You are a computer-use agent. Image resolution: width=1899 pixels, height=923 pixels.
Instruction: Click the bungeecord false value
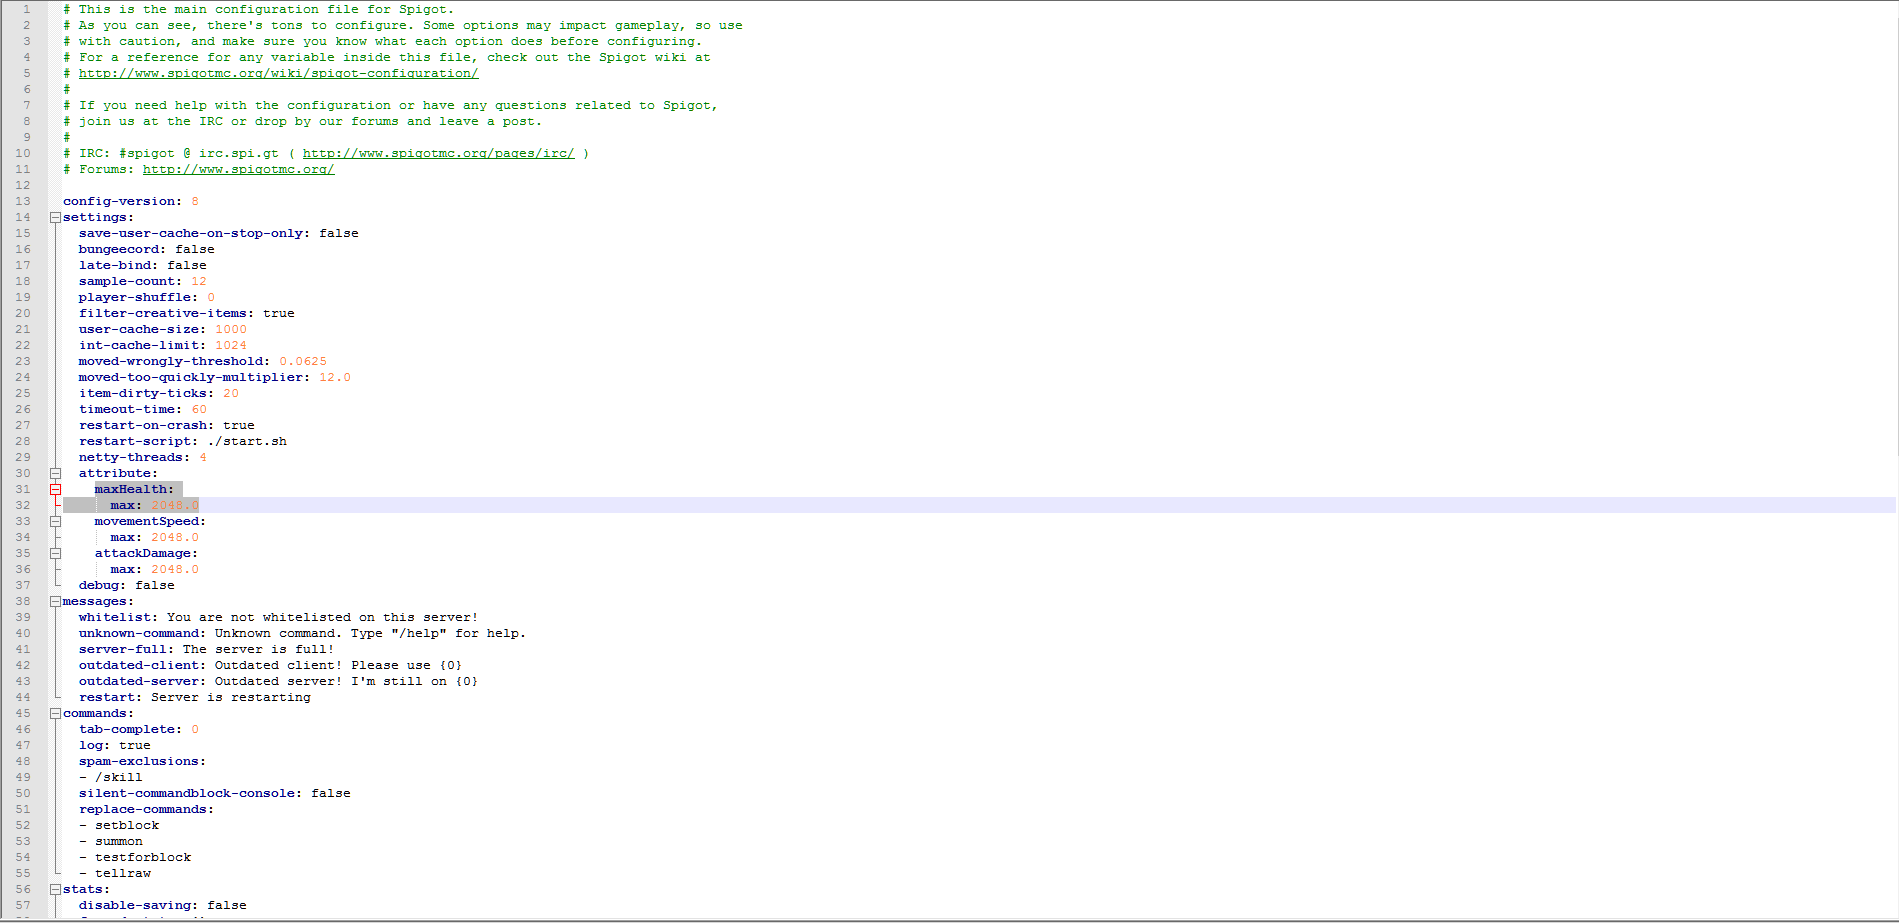pyautogui.click(x=195, y=249)
